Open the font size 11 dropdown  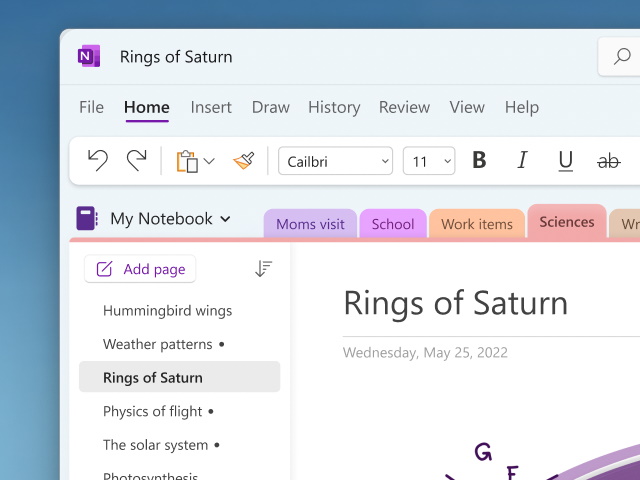pos(429,161)
